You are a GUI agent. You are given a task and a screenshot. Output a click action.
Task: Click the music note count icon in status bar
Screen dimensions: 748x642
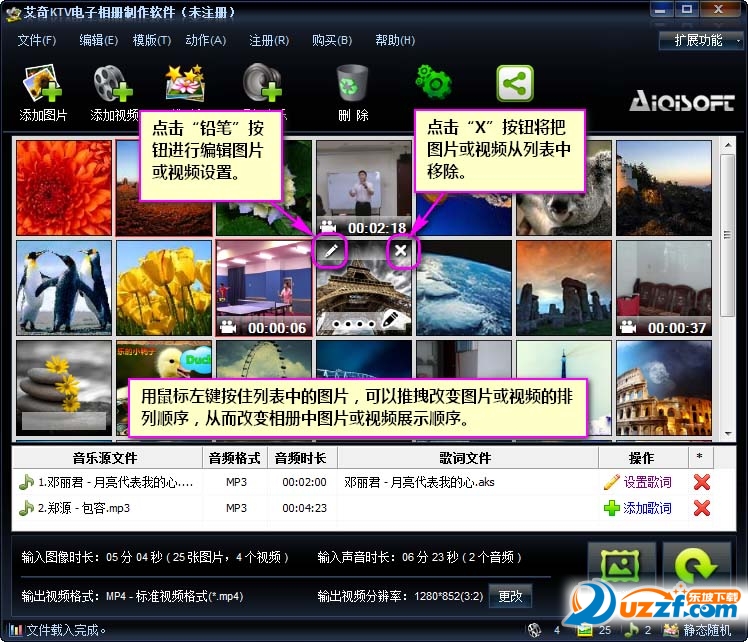point(632,630)
